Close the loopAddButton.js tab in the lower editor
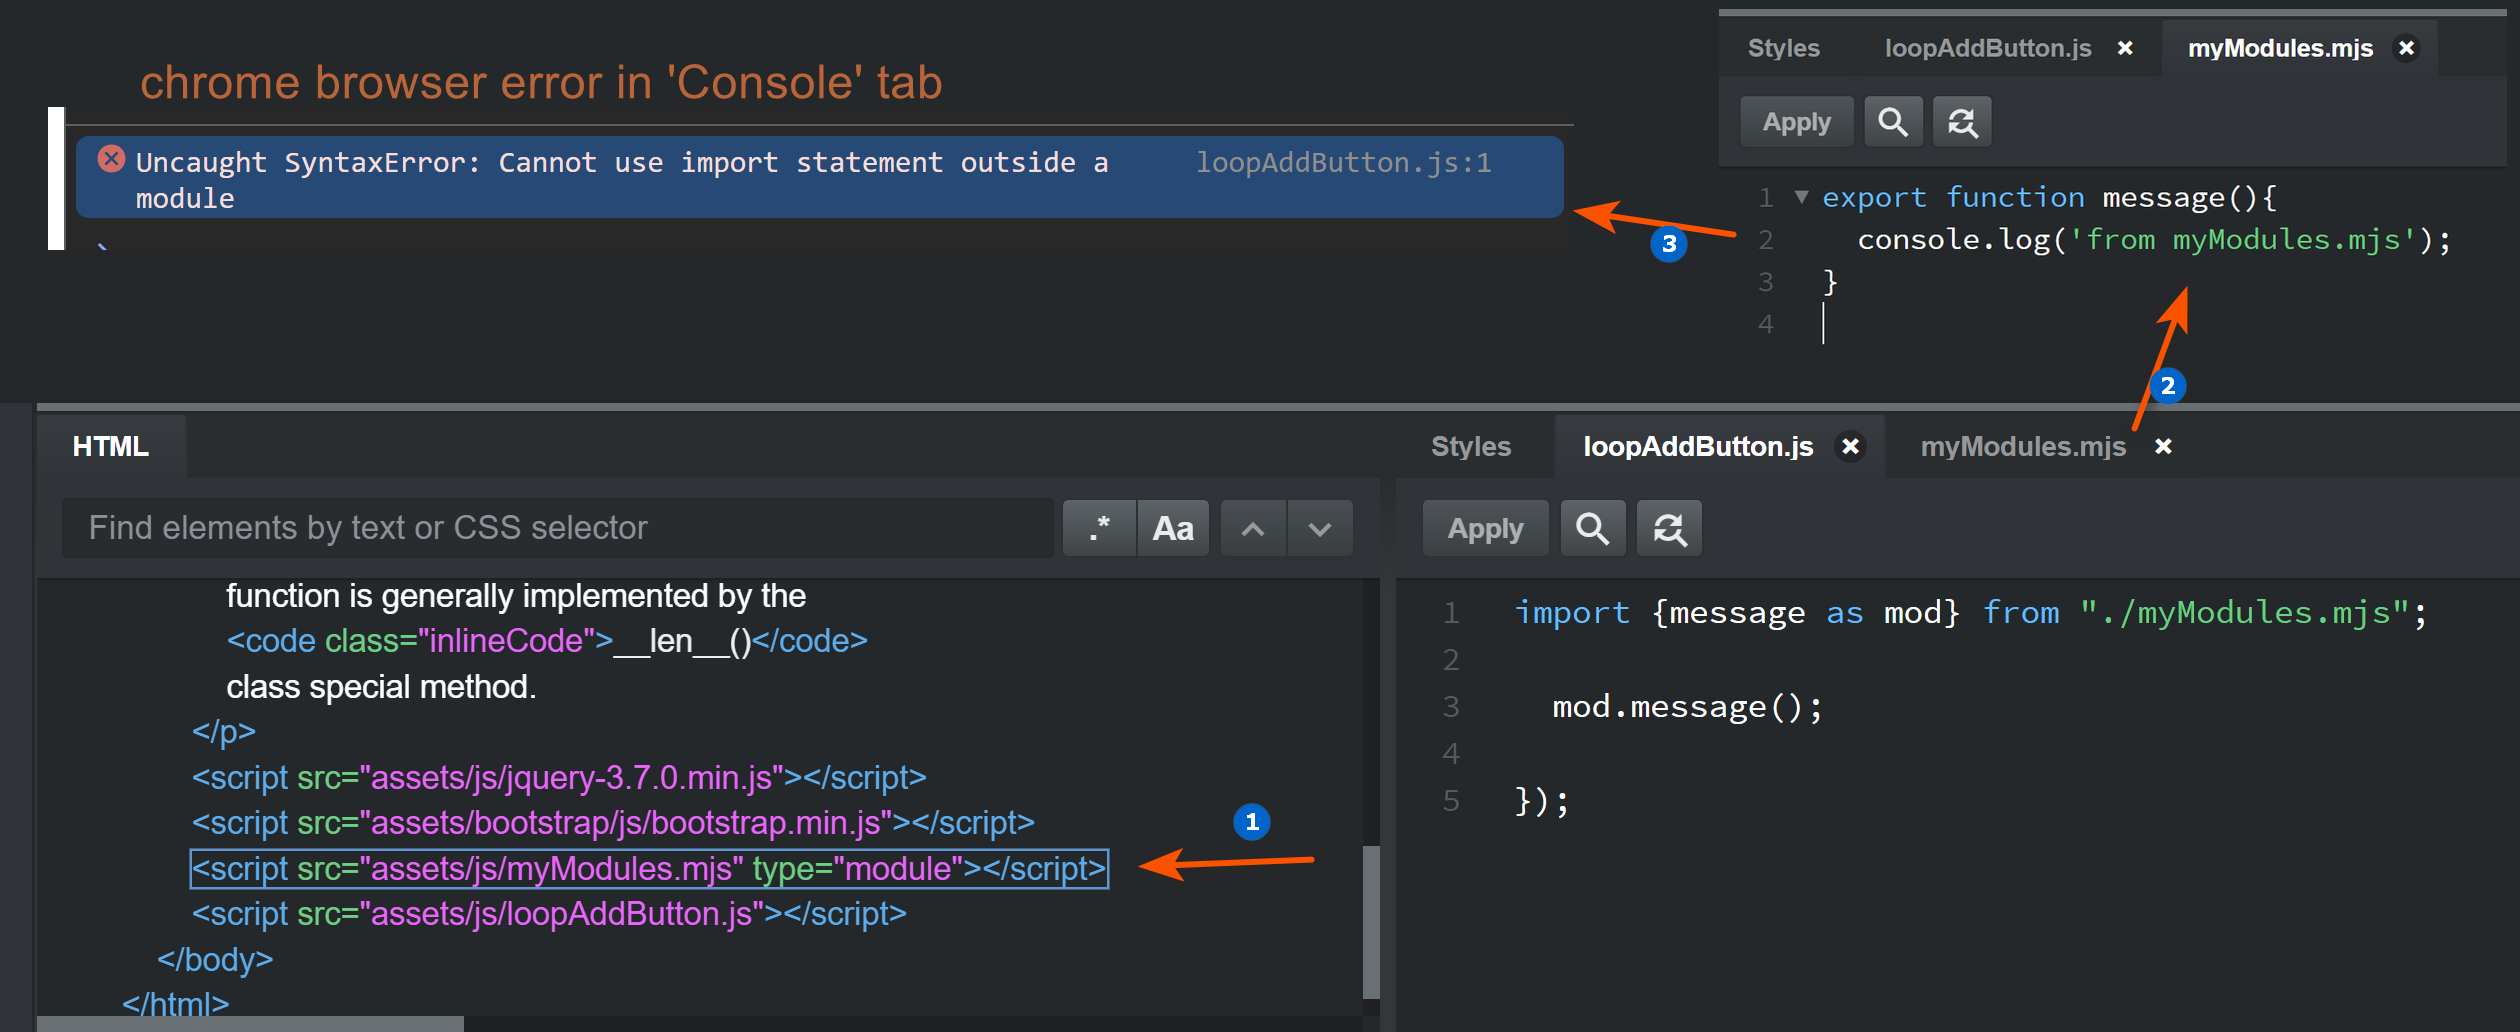This screenshot has width=2520, height=1032. point(1851,446)
